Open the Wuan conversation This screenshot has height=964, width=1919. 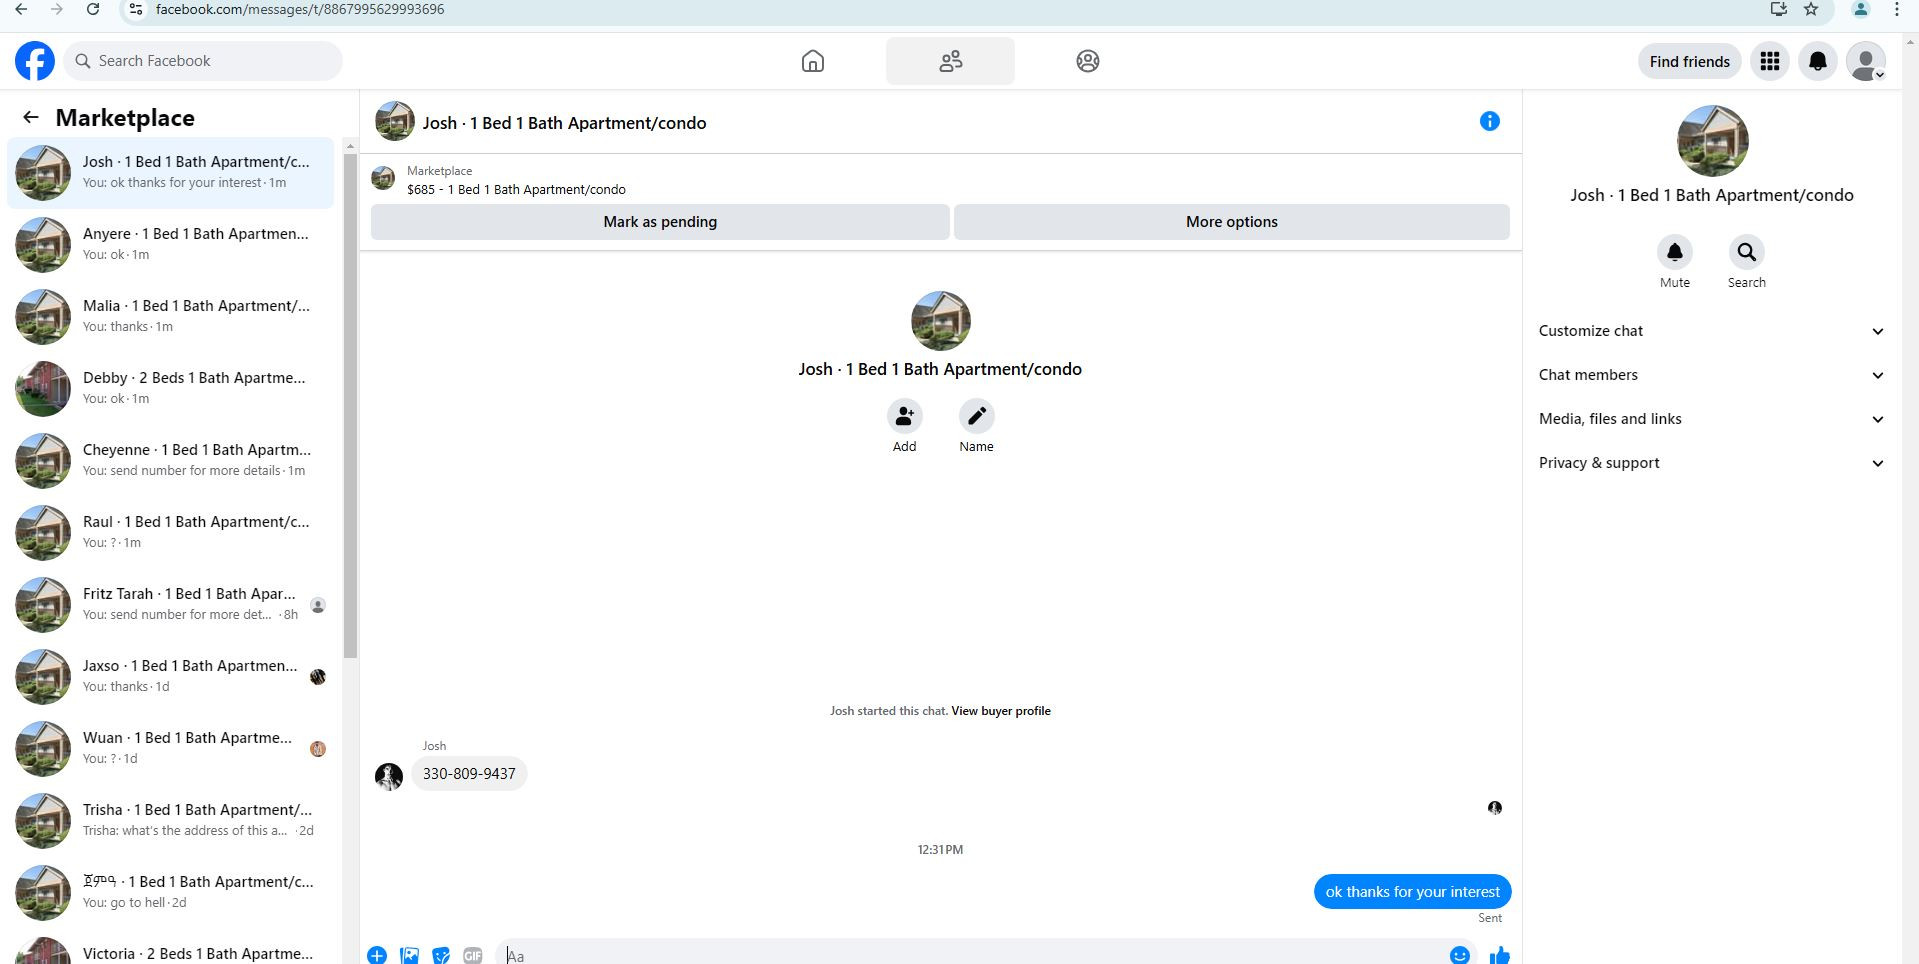click(171, 749)
